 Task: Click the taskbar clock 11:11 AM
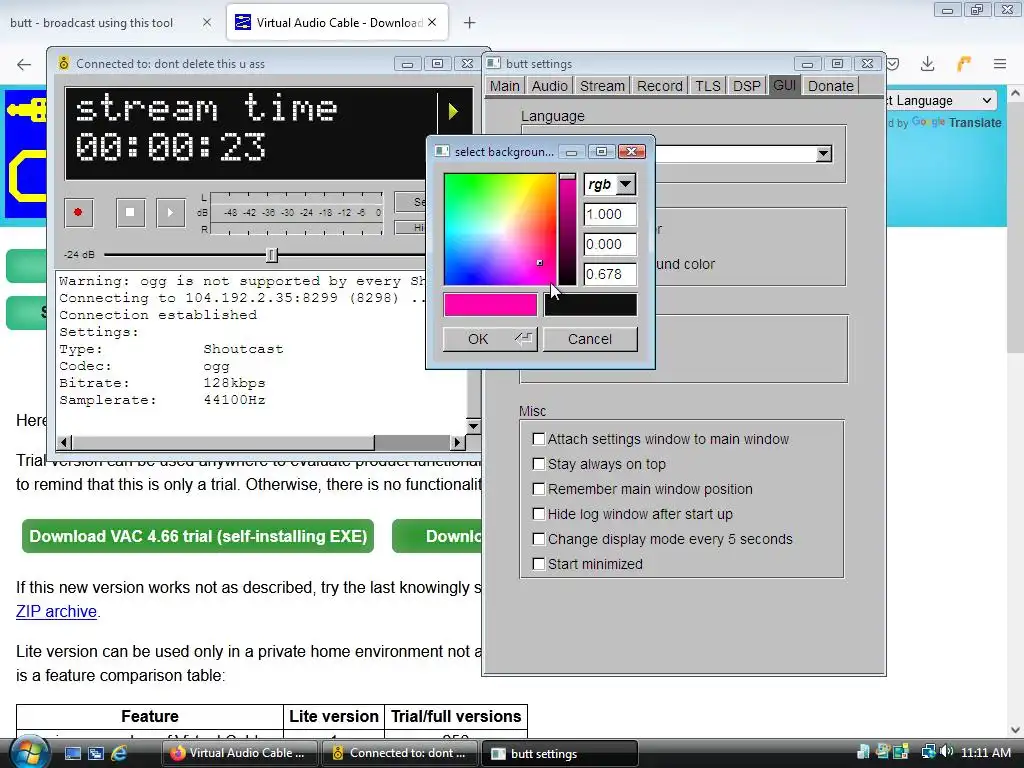pyautogui.click(x=985, y=752)
